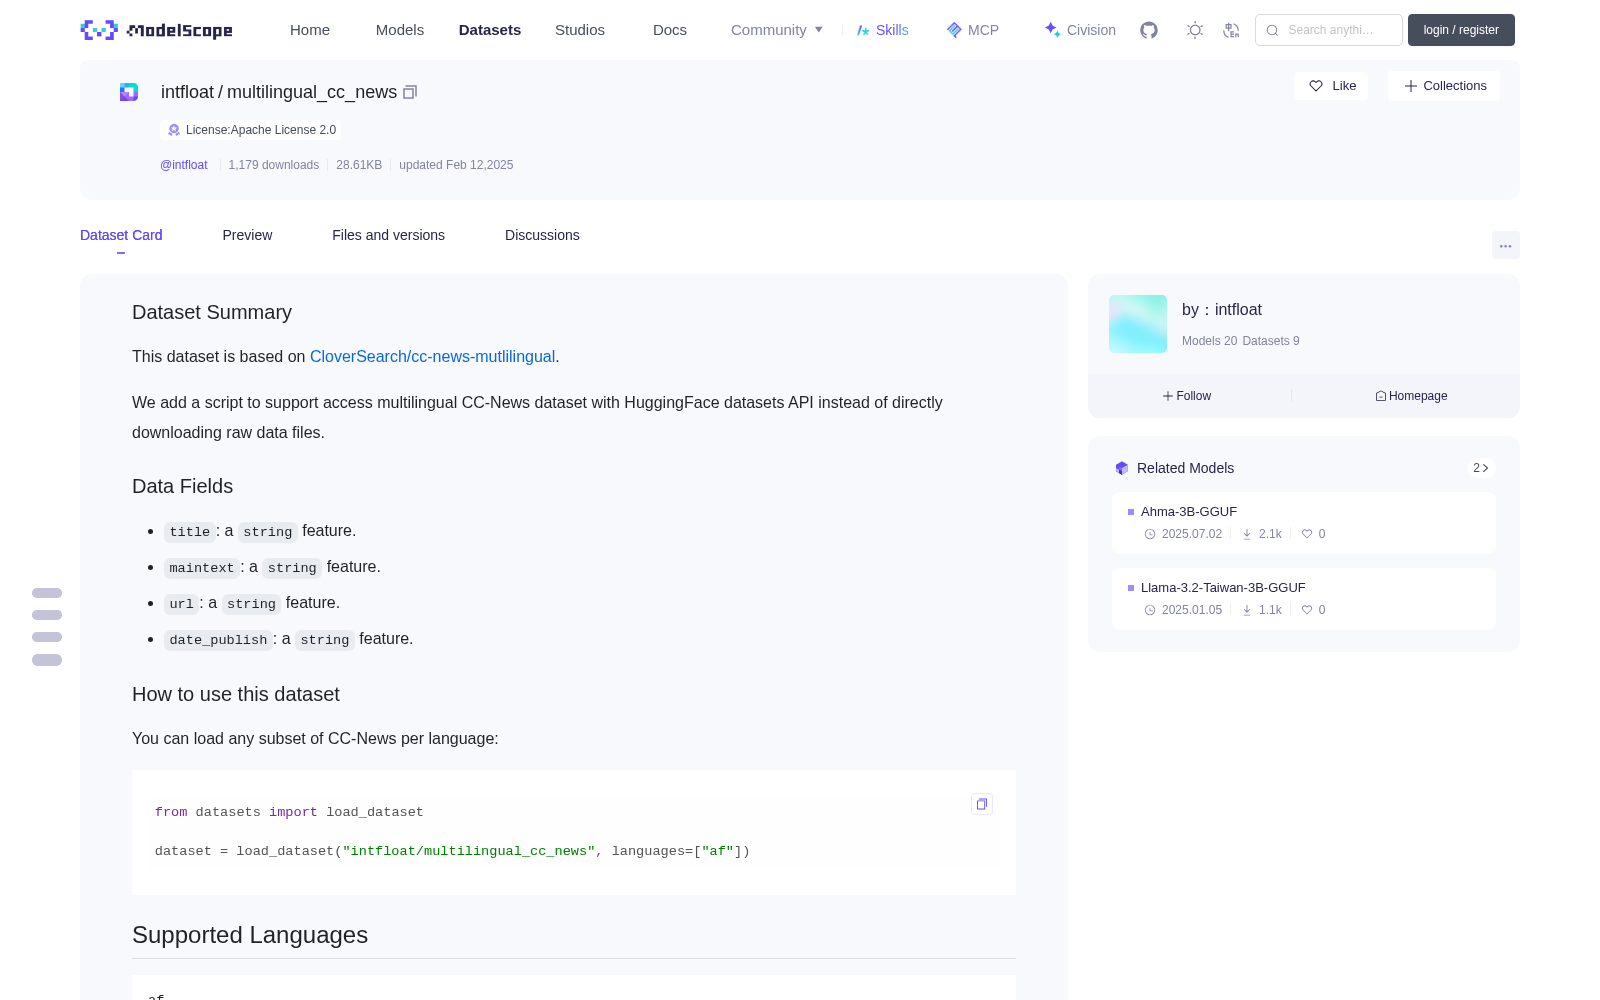Click the "updated Feb 12,2025" text
Viewport: 1600px width, 1000px height.
456,165
